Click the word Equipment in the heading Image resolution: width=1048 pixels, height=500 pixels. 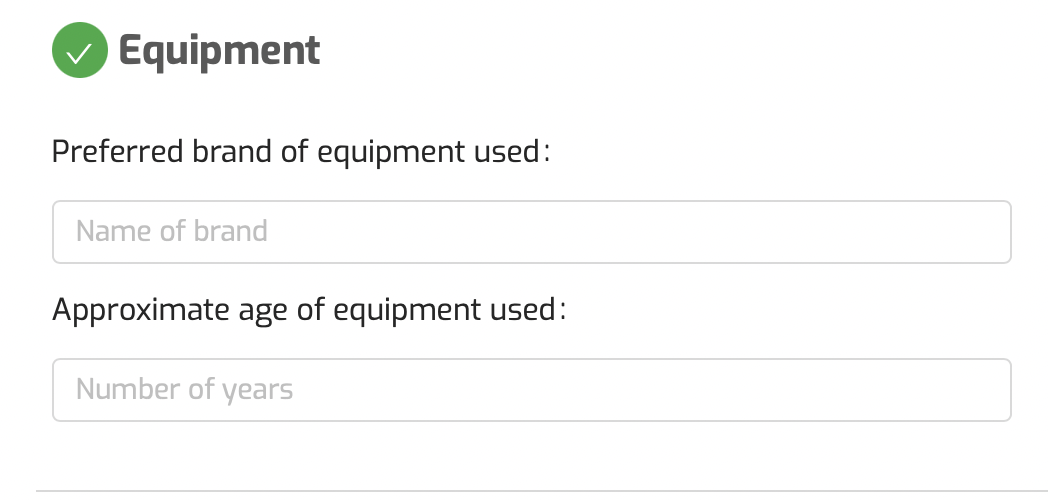coord(219,50)
